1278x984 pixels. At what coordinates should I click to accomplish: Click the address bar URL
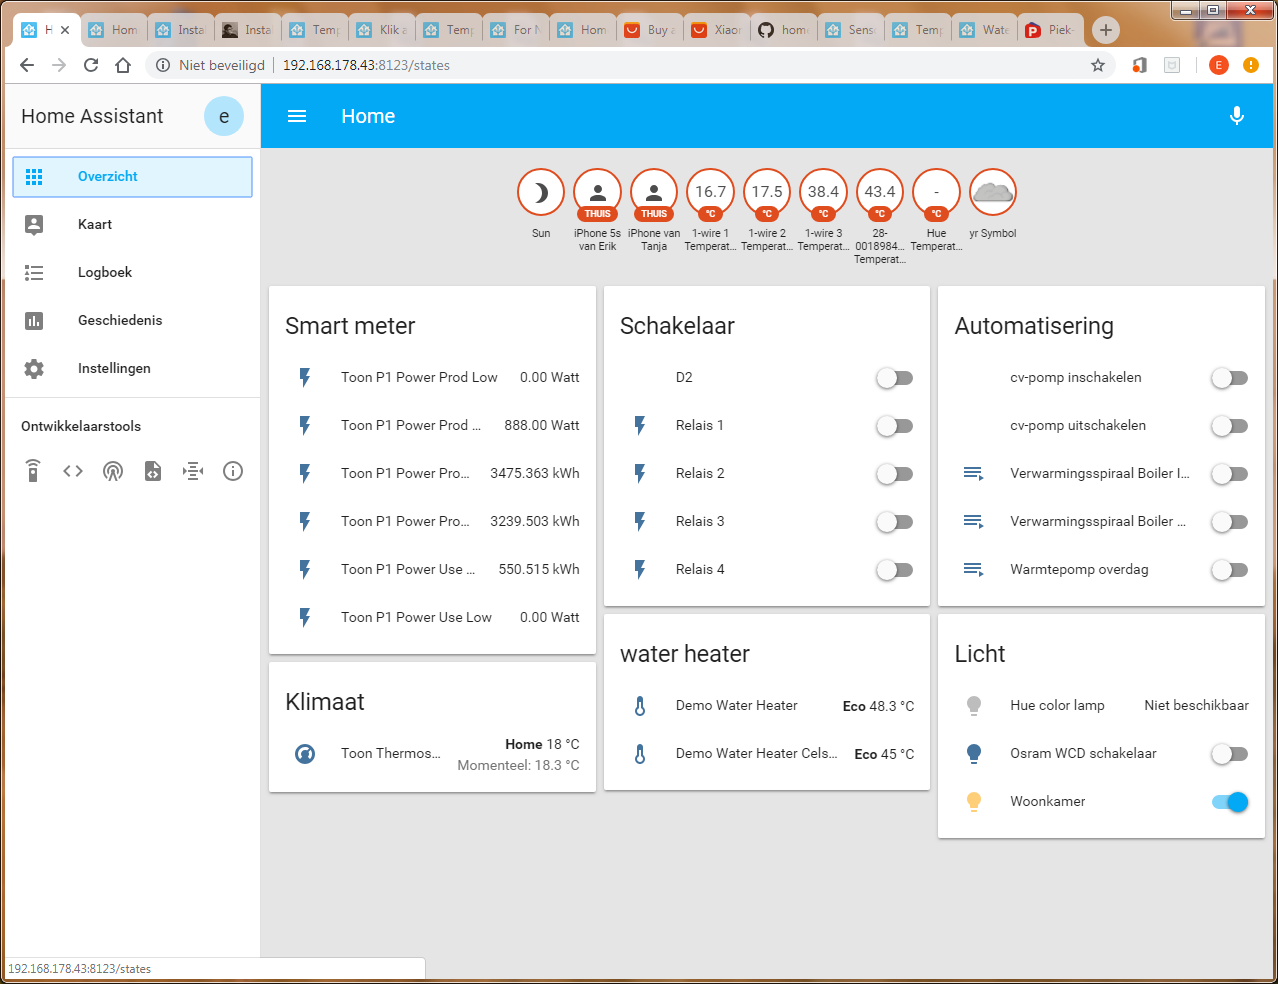click(366, 65)
